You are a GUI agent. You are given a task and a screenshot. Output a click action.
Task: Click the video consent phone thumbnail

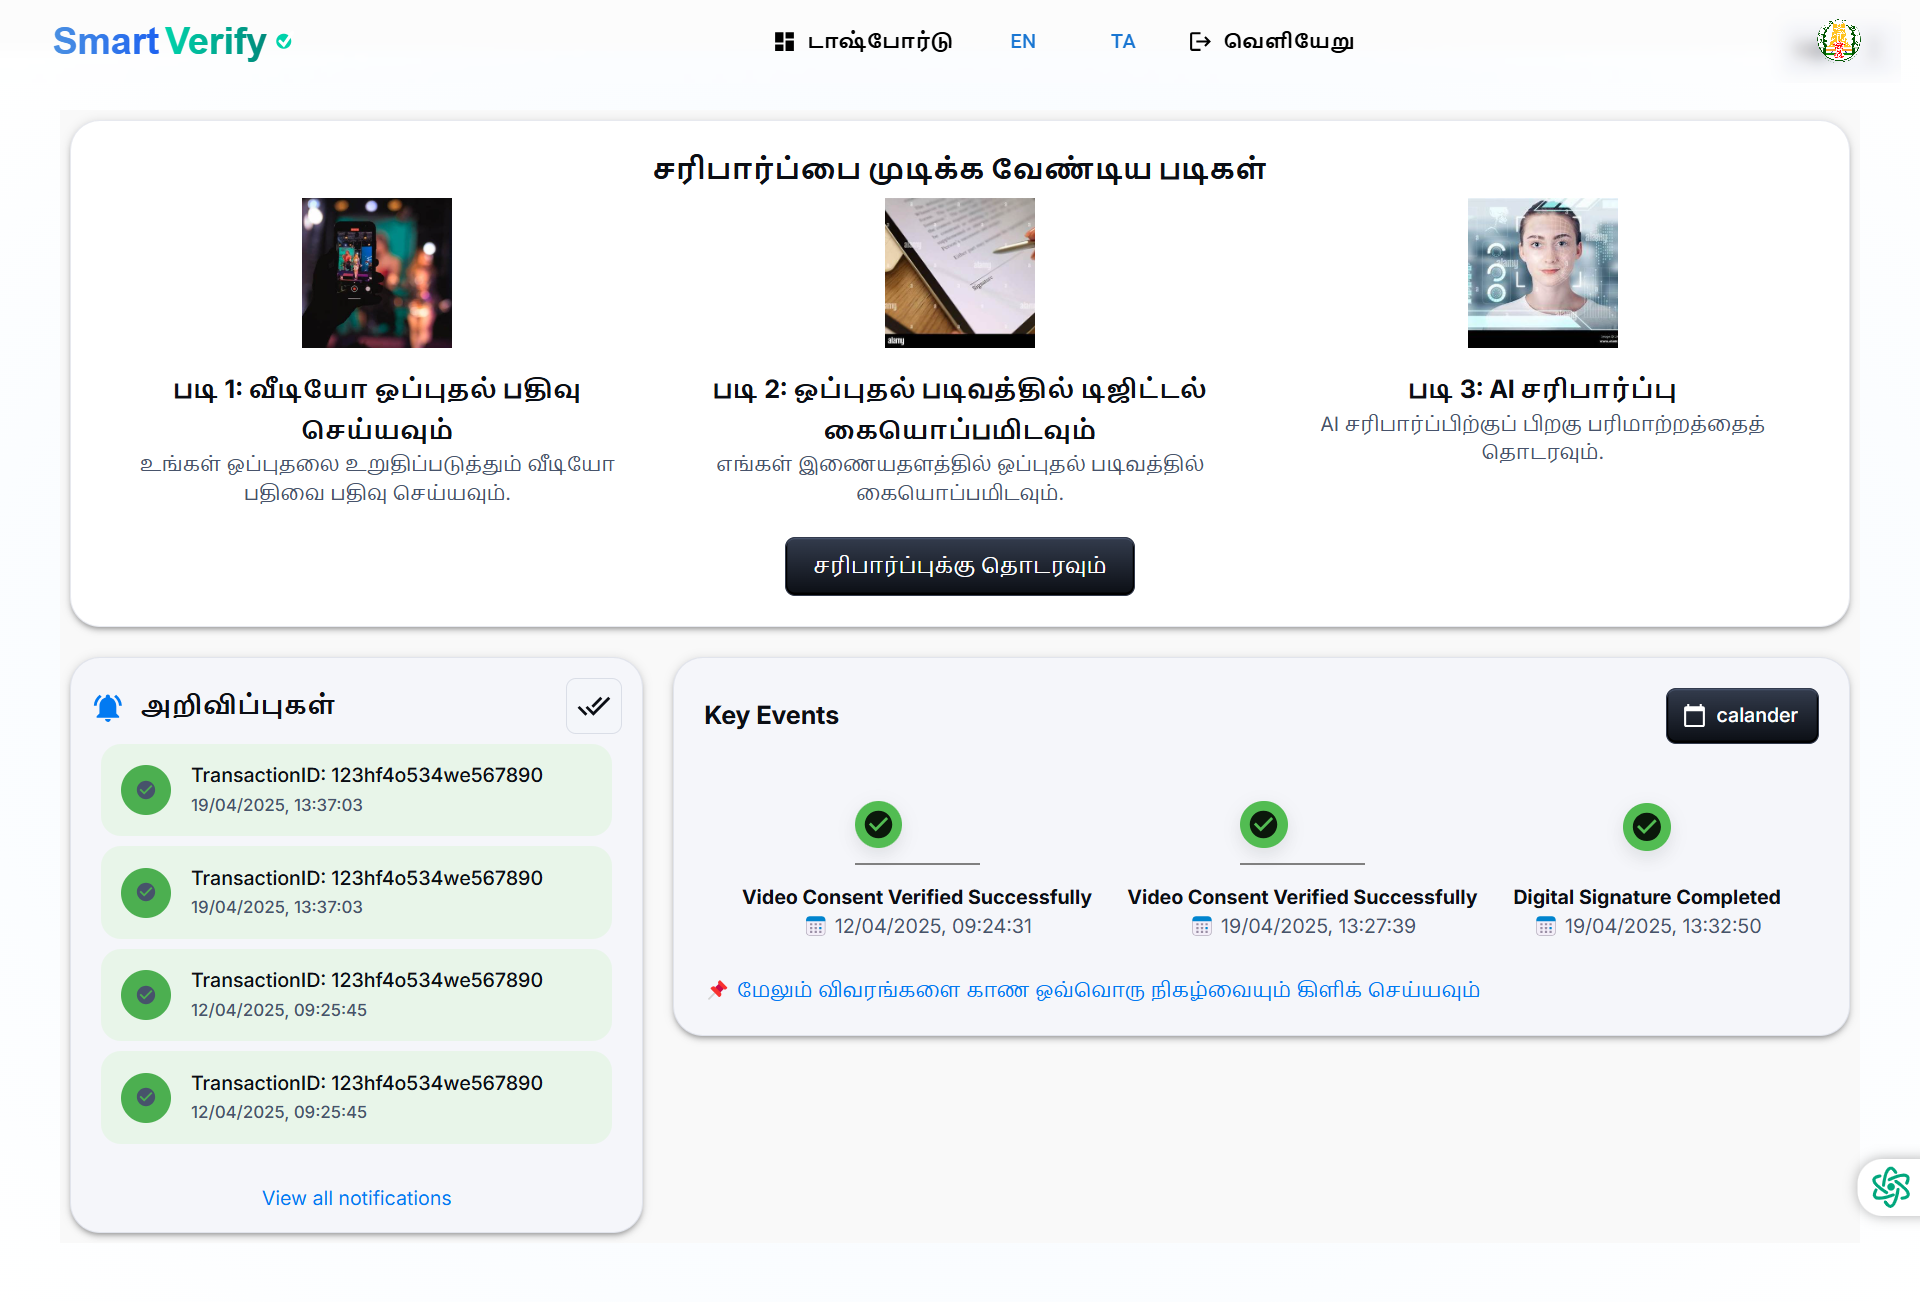pyautogui.click(x=376, y=272)
